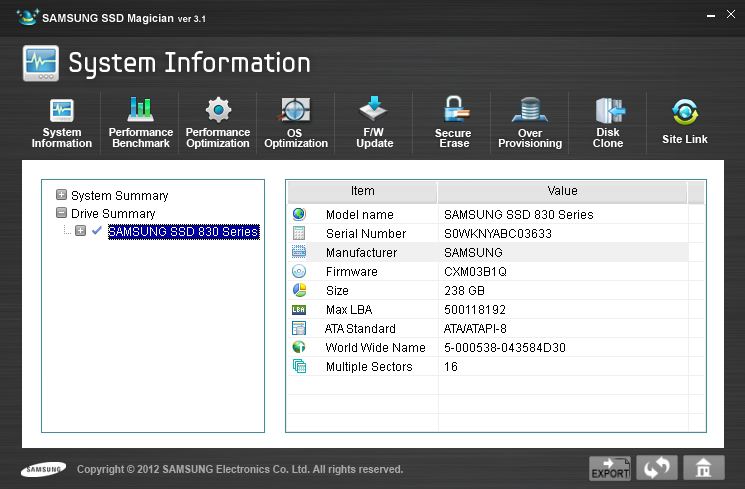
Task: Click the Item column header
Action: (362, 191)
